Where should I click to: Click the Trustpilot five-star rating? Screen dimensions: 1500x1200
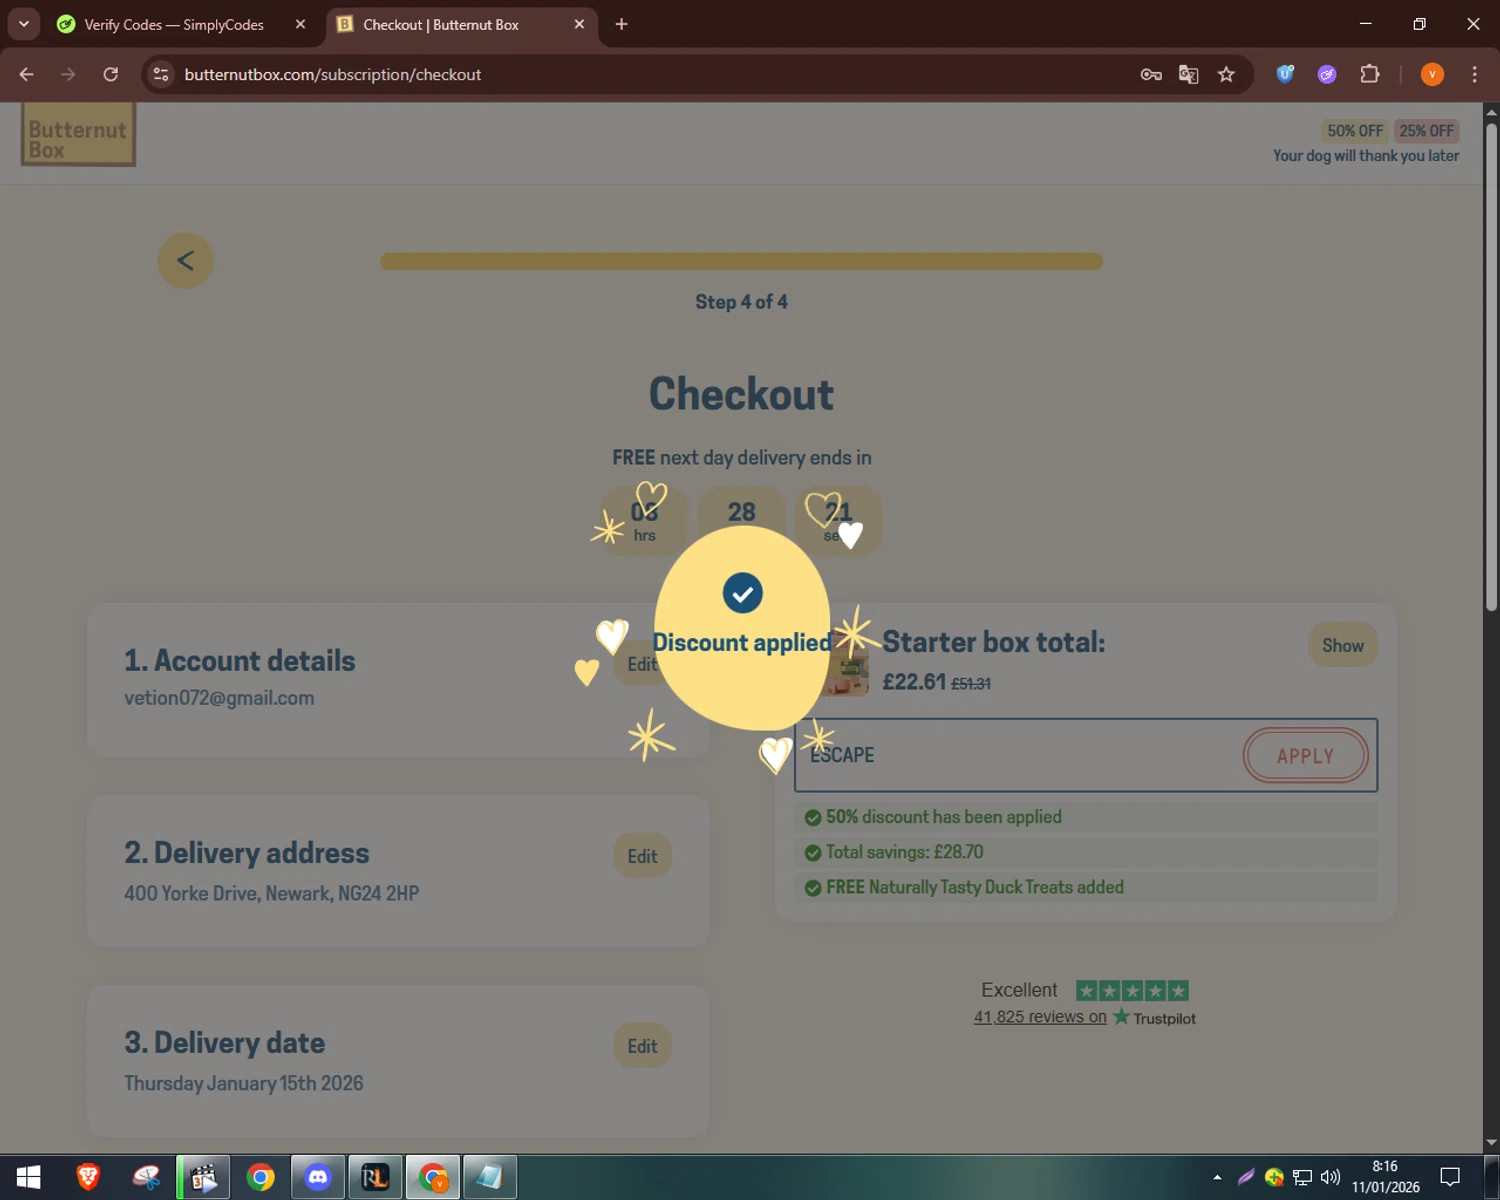[1132, 990]
